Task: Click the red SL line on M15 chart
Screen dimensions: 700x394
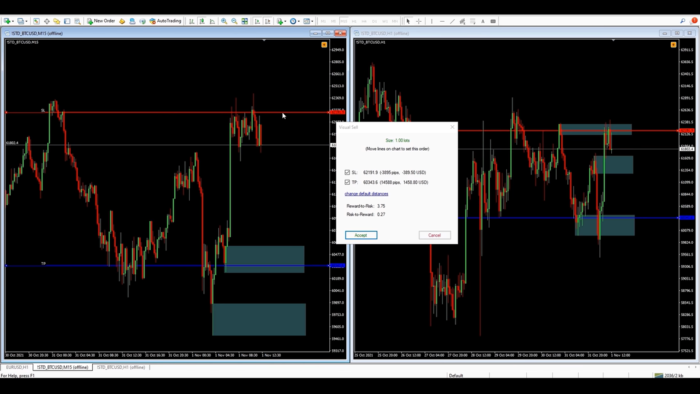Action: point(167,112)
